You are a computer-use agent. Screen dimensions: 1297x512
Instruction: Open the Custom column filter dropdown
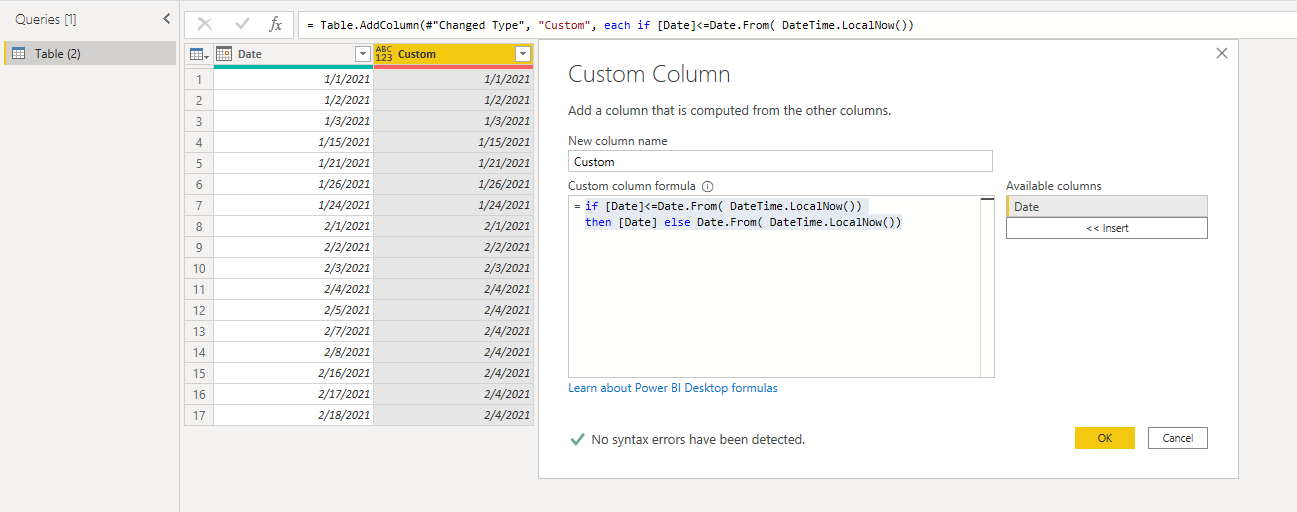point(522,54)
